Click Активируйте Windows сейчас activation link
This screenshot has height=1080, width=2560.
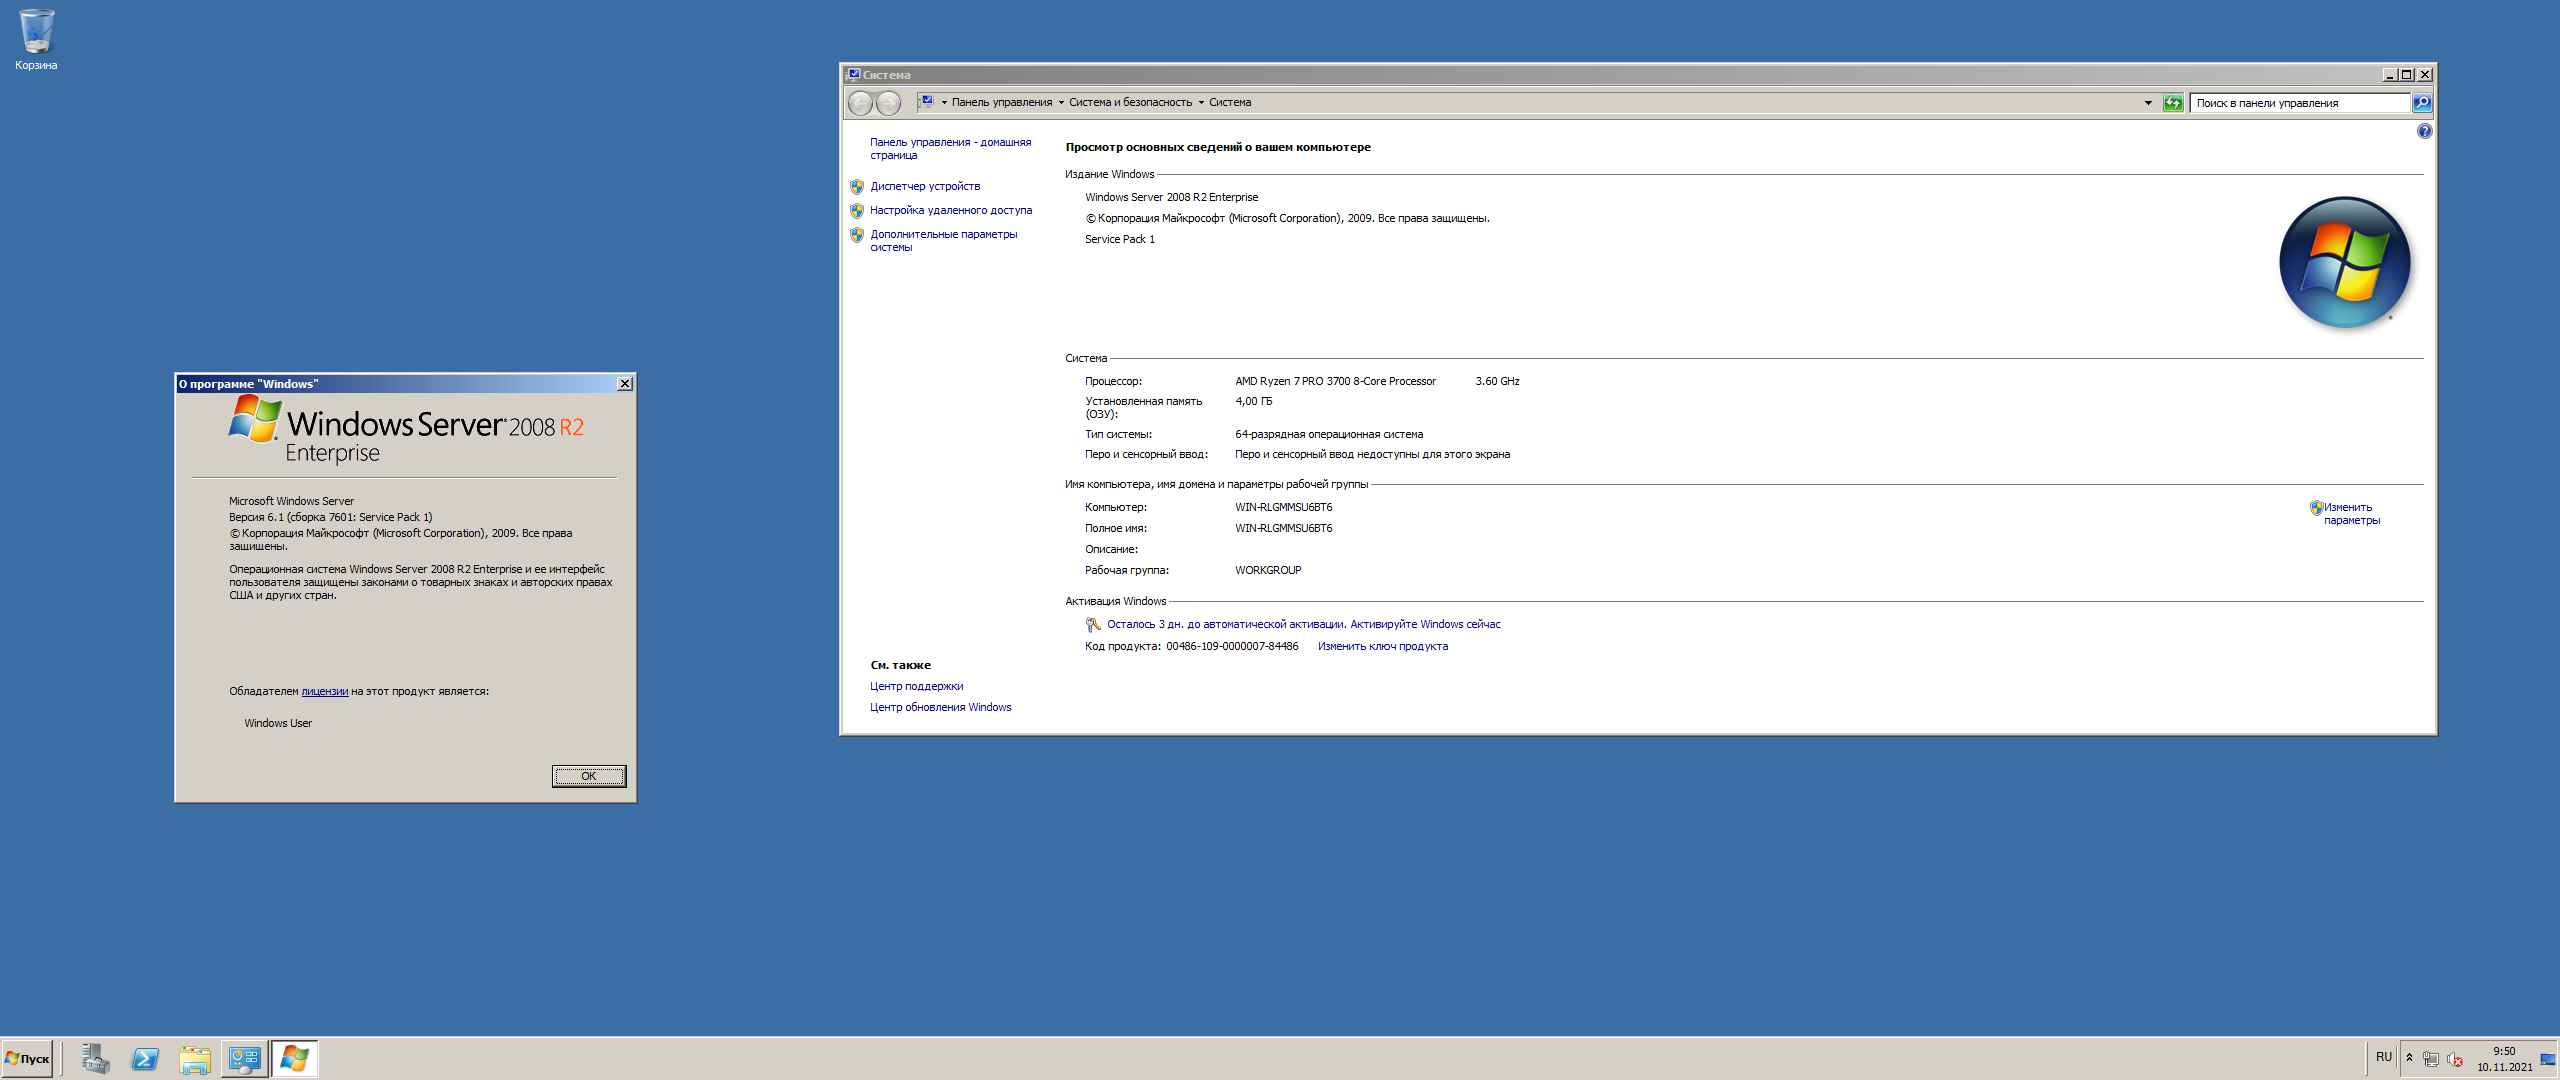(1425, 625)
